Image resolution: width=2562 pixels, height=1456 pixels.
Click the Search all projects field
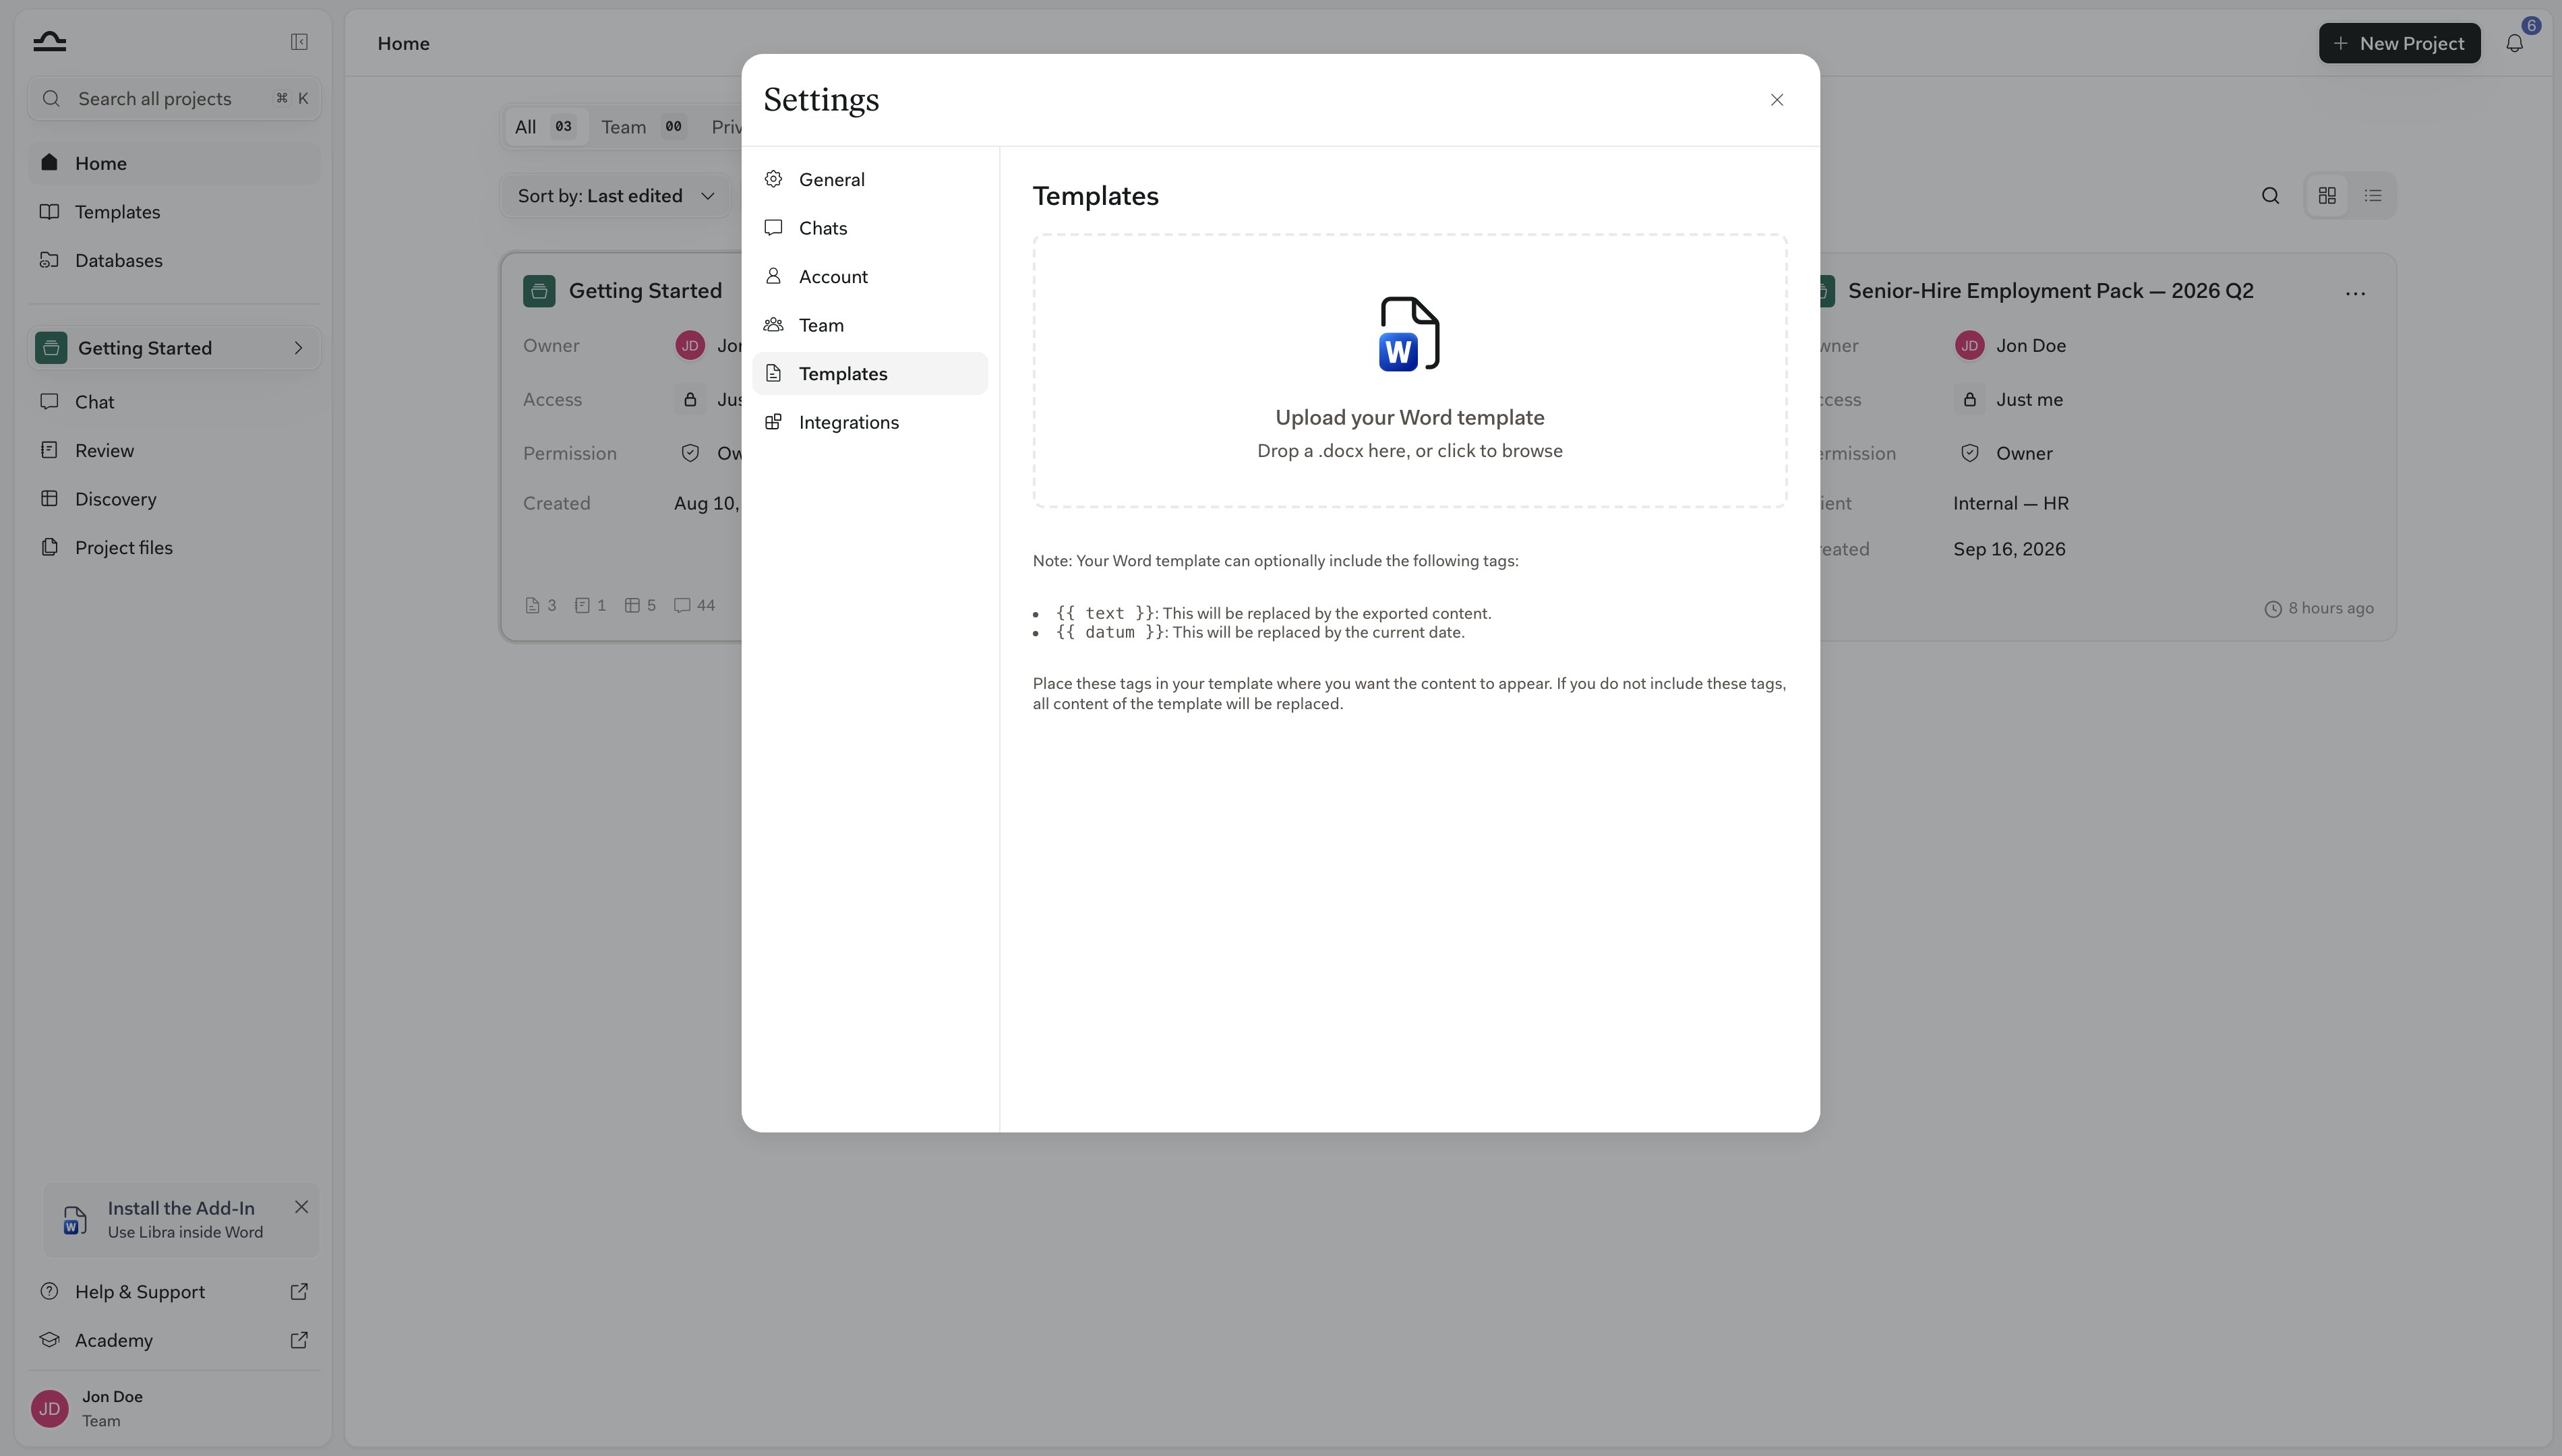coord(174,99)
